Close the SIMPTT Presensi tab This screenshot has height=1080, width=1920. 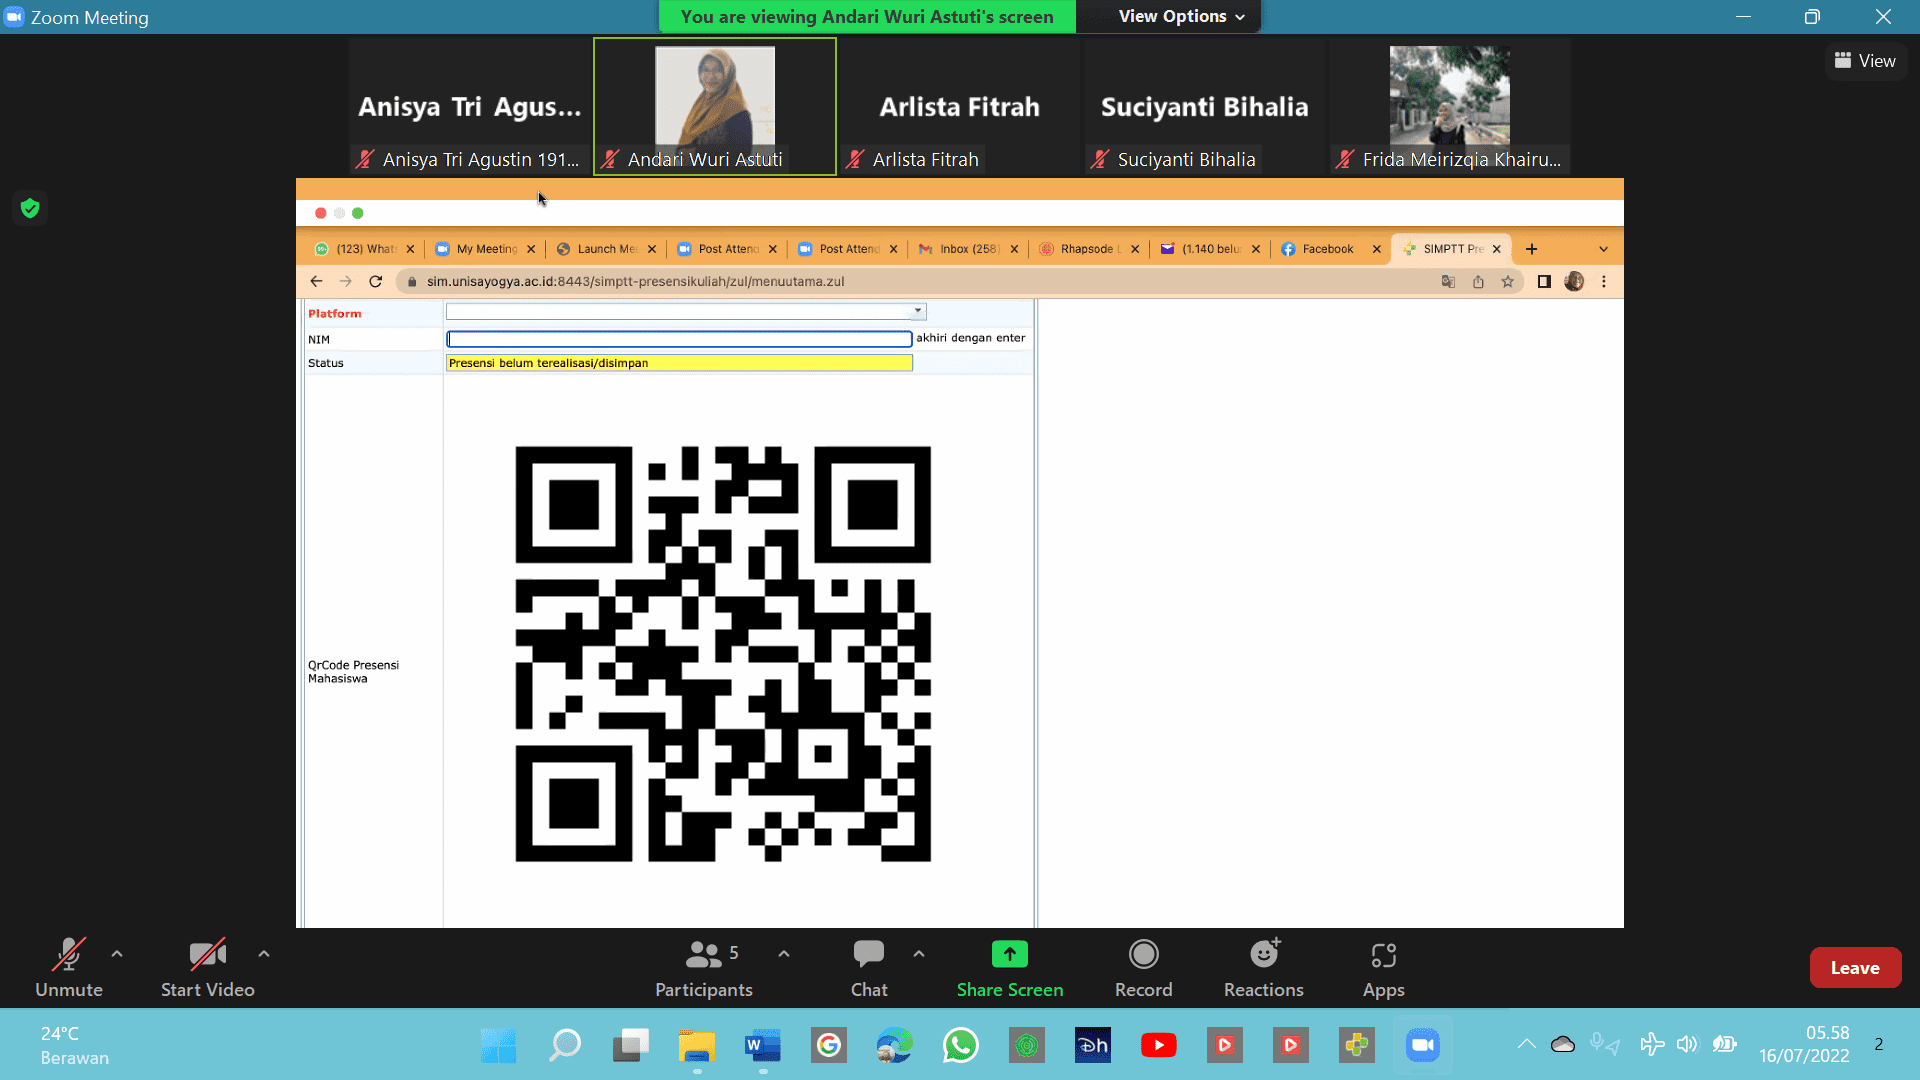coord(1497,249)
